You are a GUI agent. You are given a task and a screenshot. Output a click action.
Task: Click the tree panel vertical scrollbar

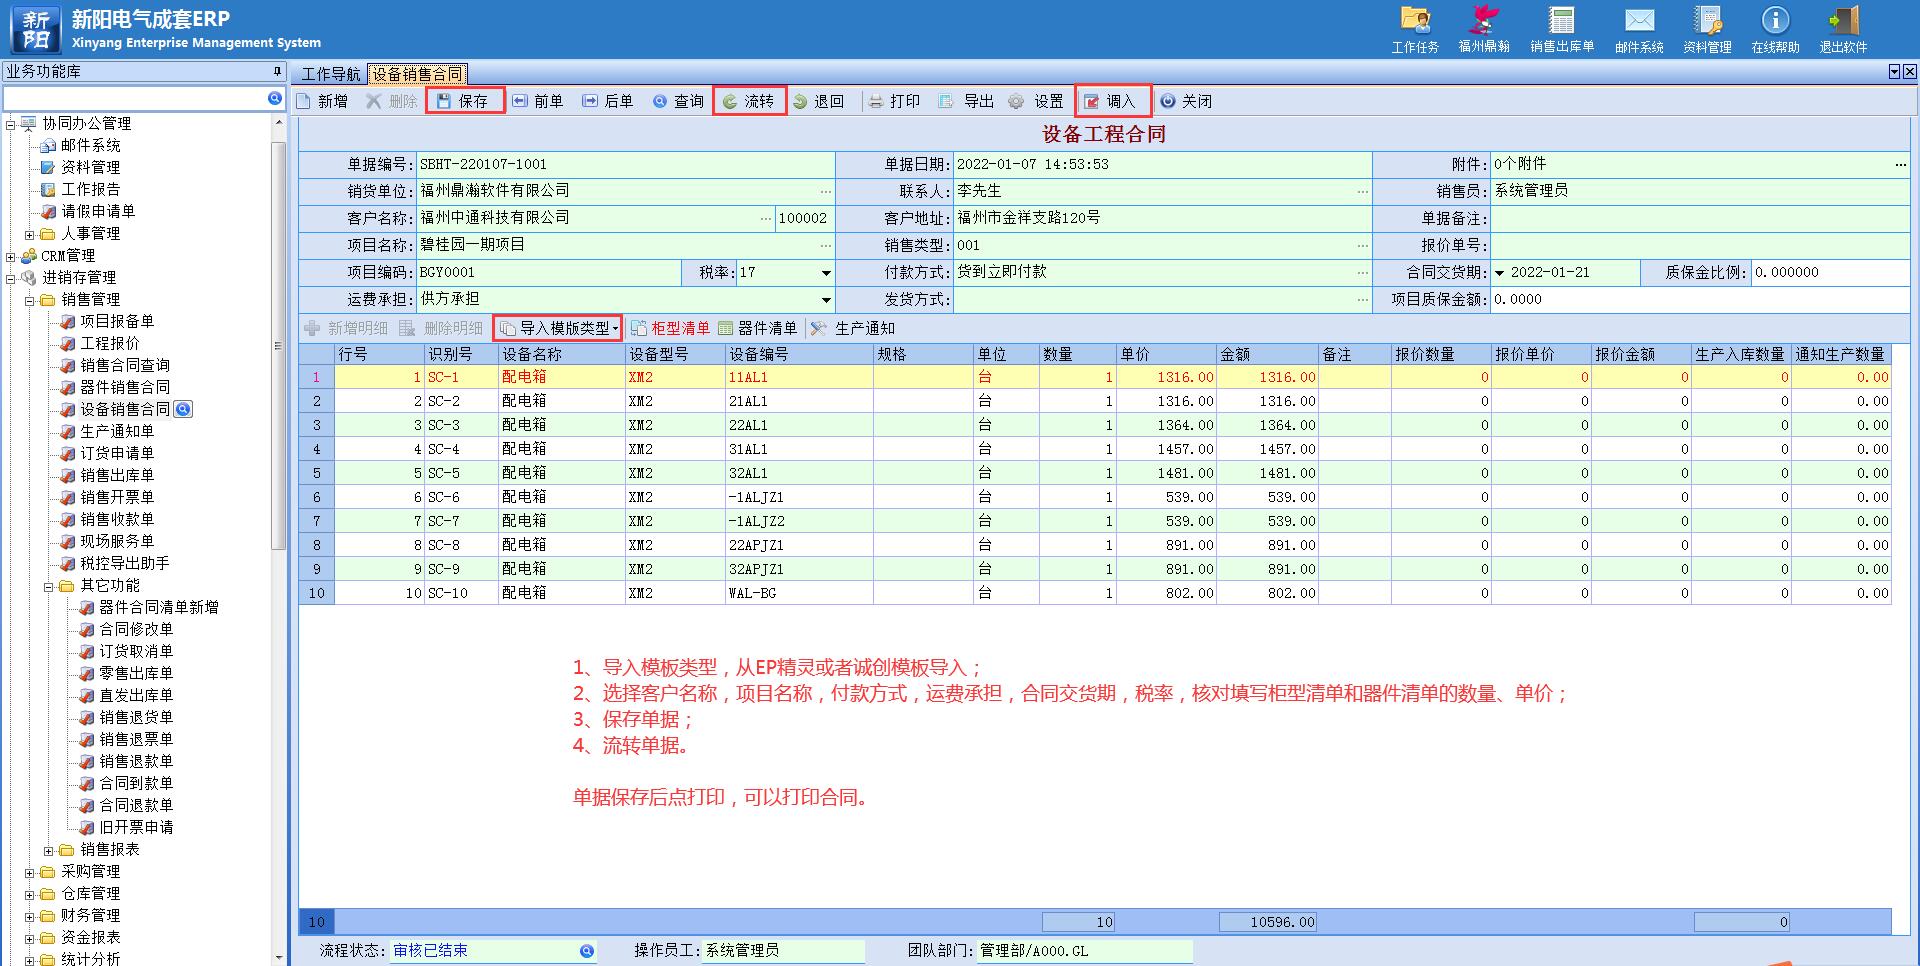point(278,345)
